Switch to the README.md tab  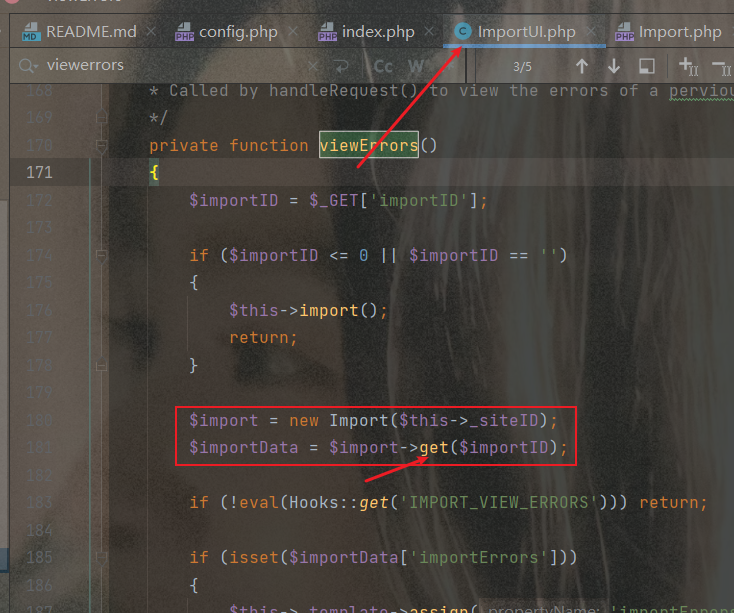coord(79,32)
